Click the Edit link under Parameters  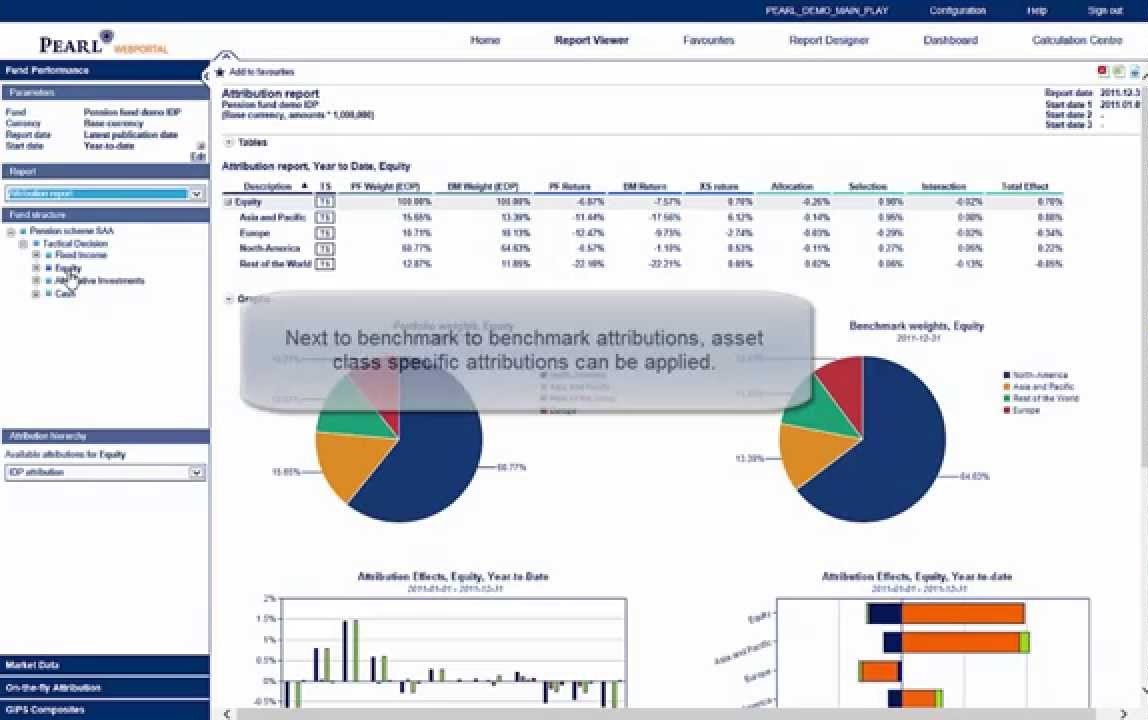coord(202,157)
